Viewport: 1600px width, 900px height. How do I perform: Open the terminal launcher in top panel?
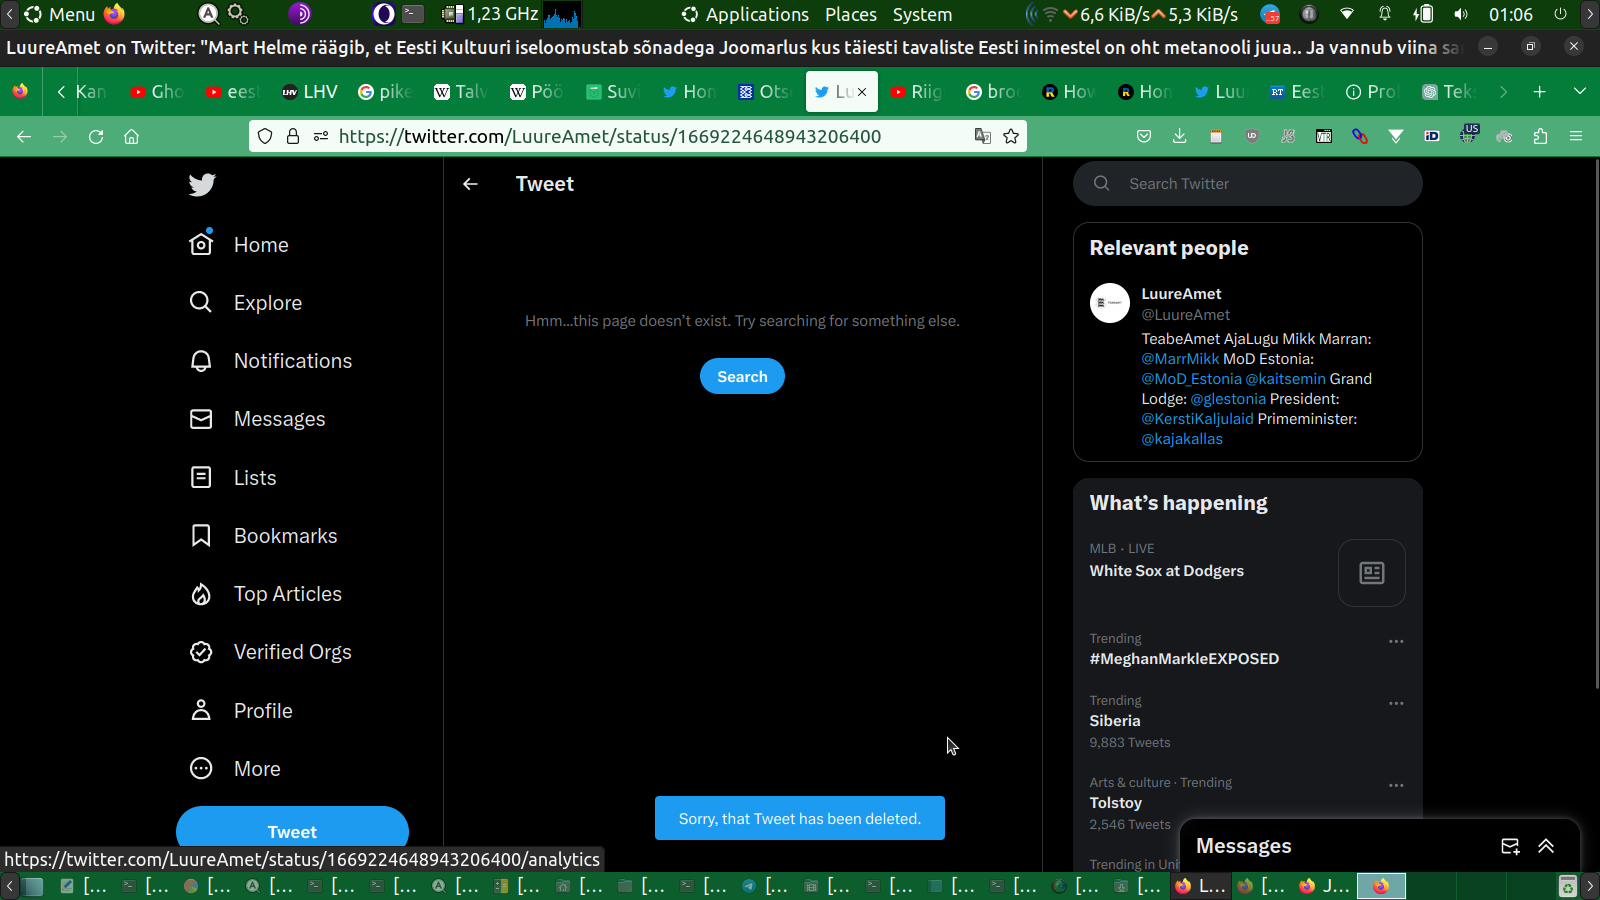(413, 14)
